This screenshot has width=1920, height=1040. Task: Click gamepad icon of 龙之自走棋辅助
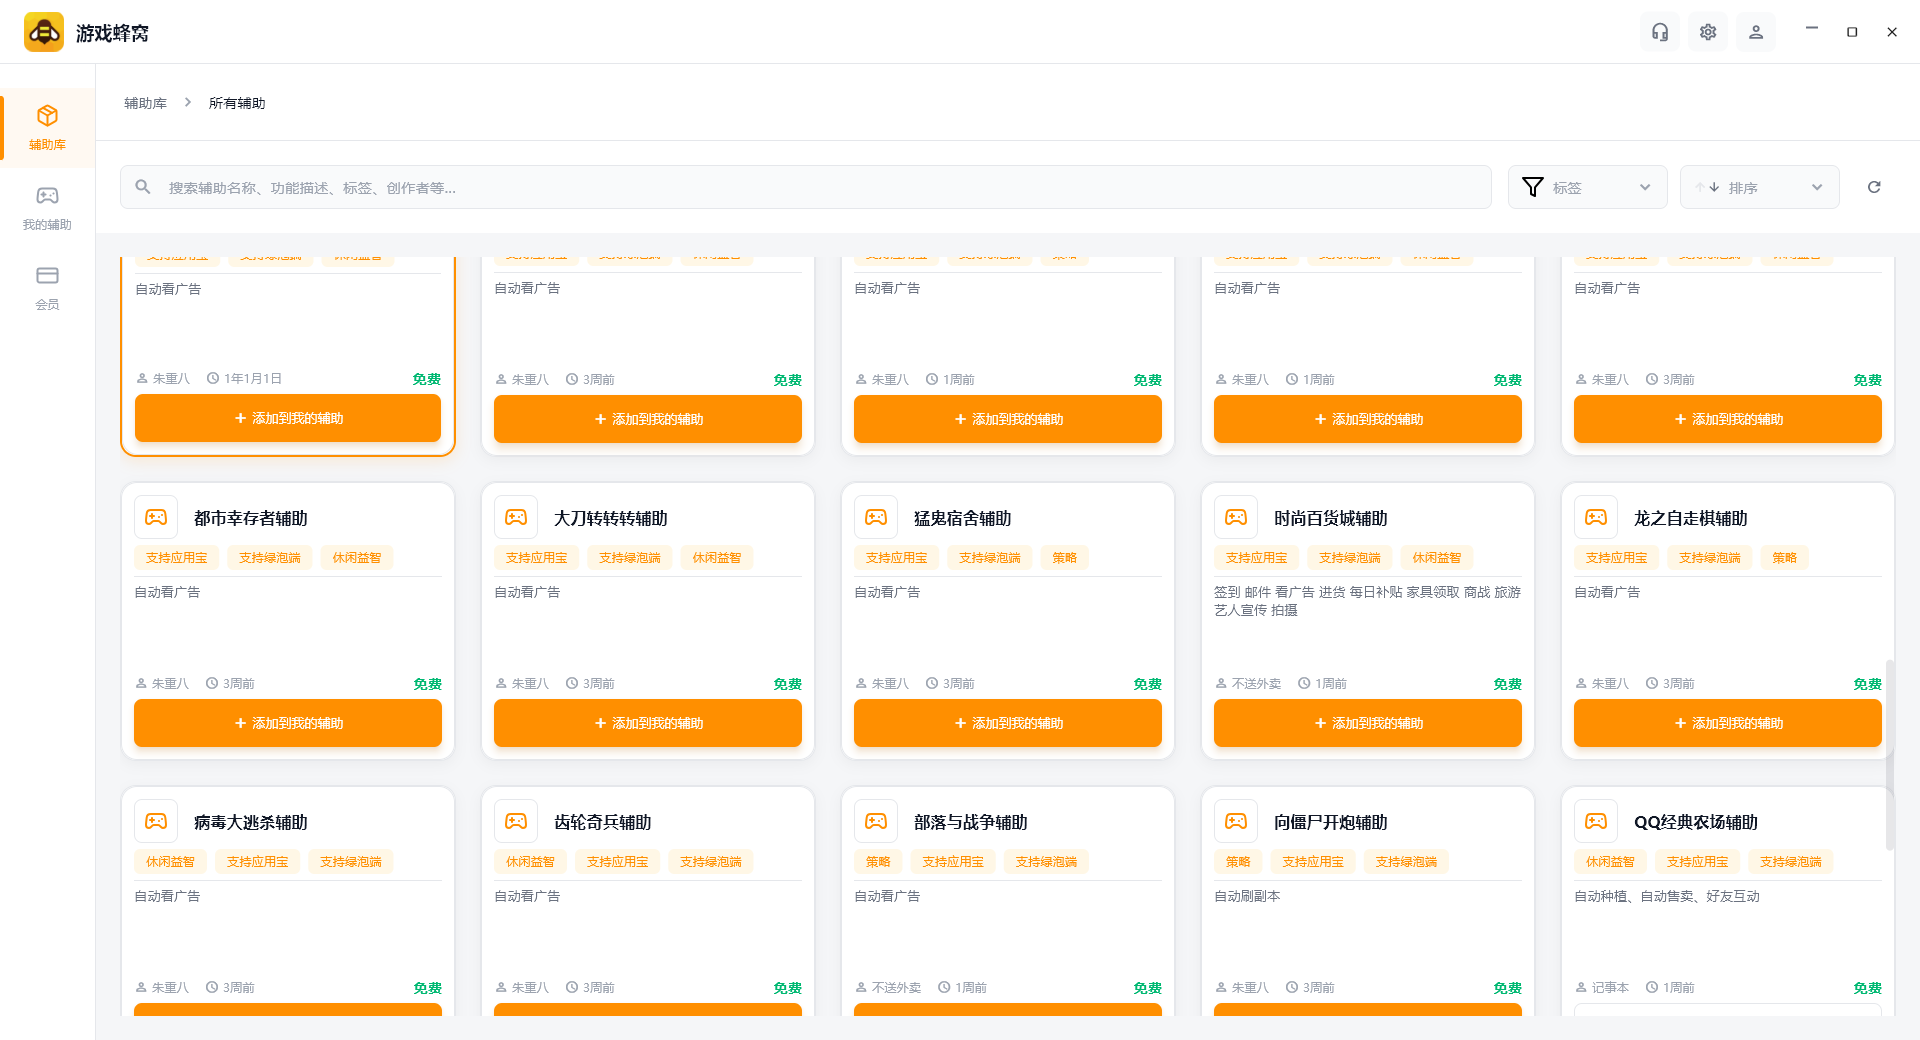[1596, 517]
